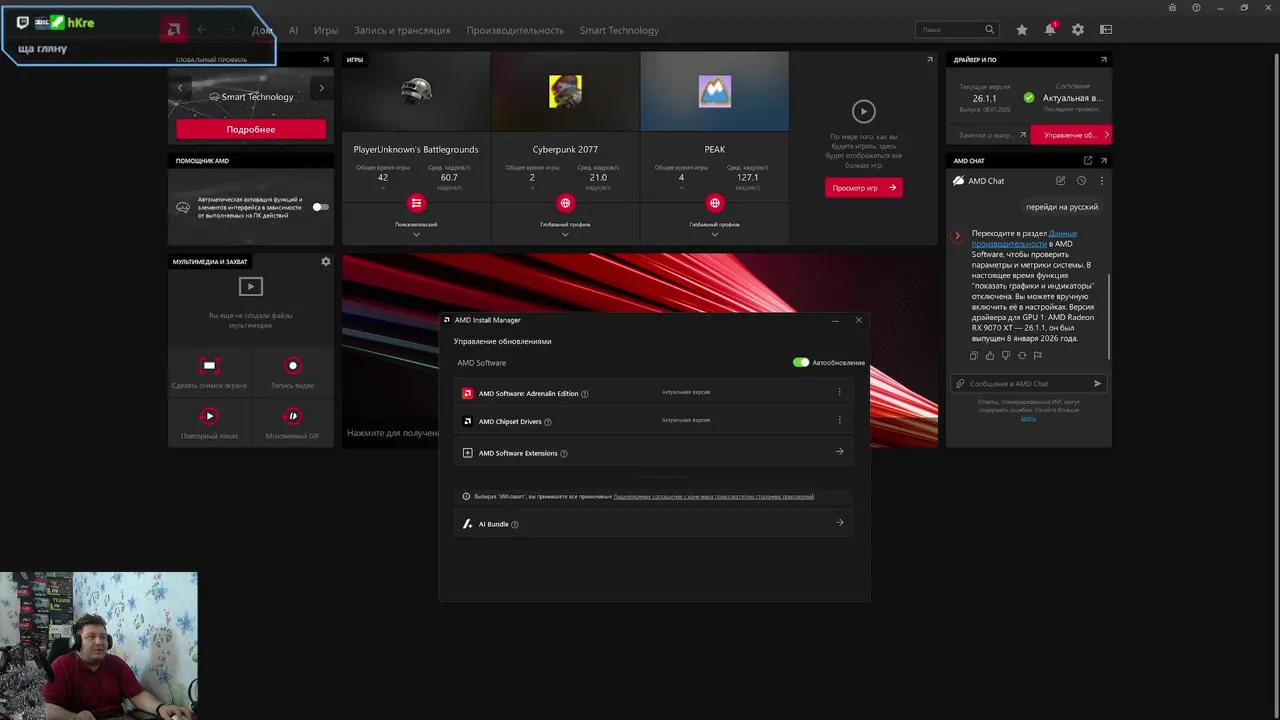Click the top bar search field
Viewport: 1280px width, 720px height.
point(957,30)
